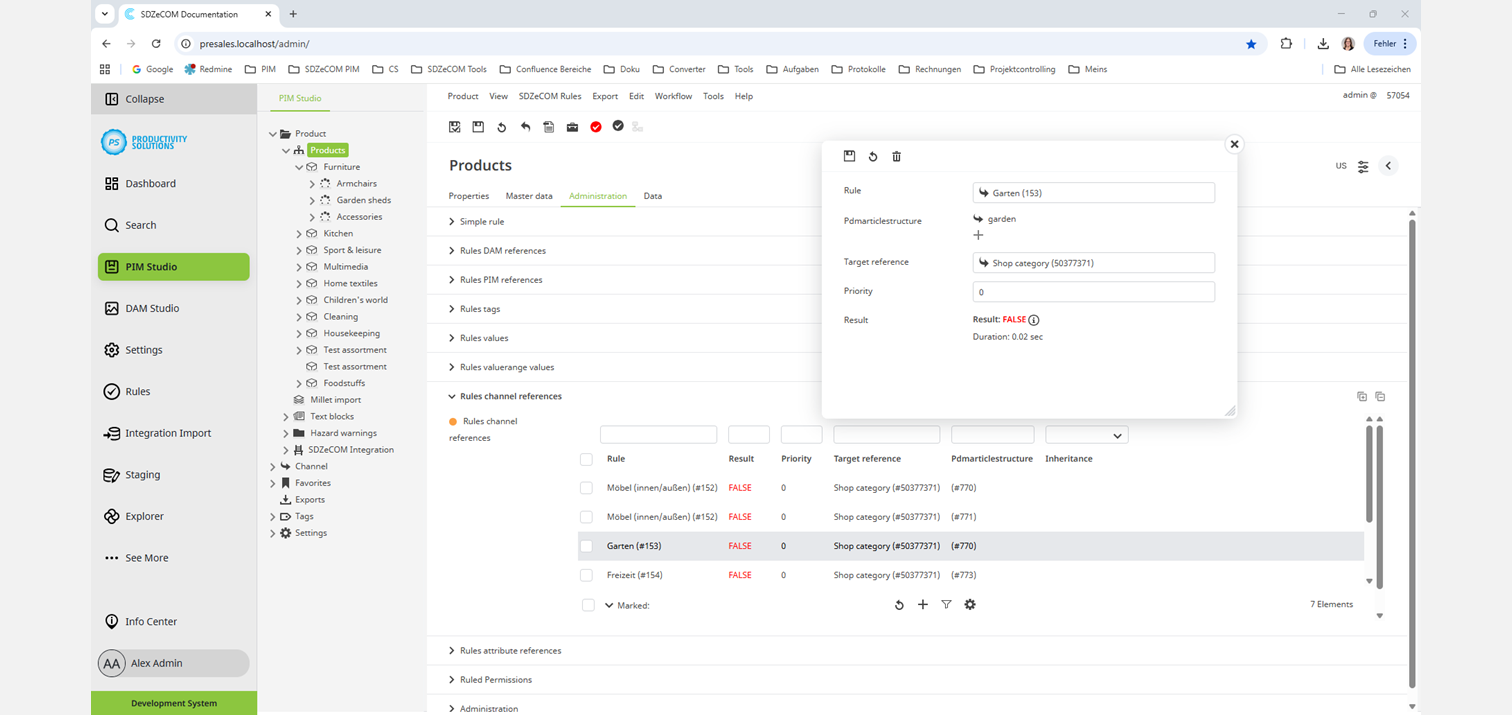This screenshot has height=715, width=1512.
Task: Check the checkbox for the Garten (#153) row
Action: (586, 546)
